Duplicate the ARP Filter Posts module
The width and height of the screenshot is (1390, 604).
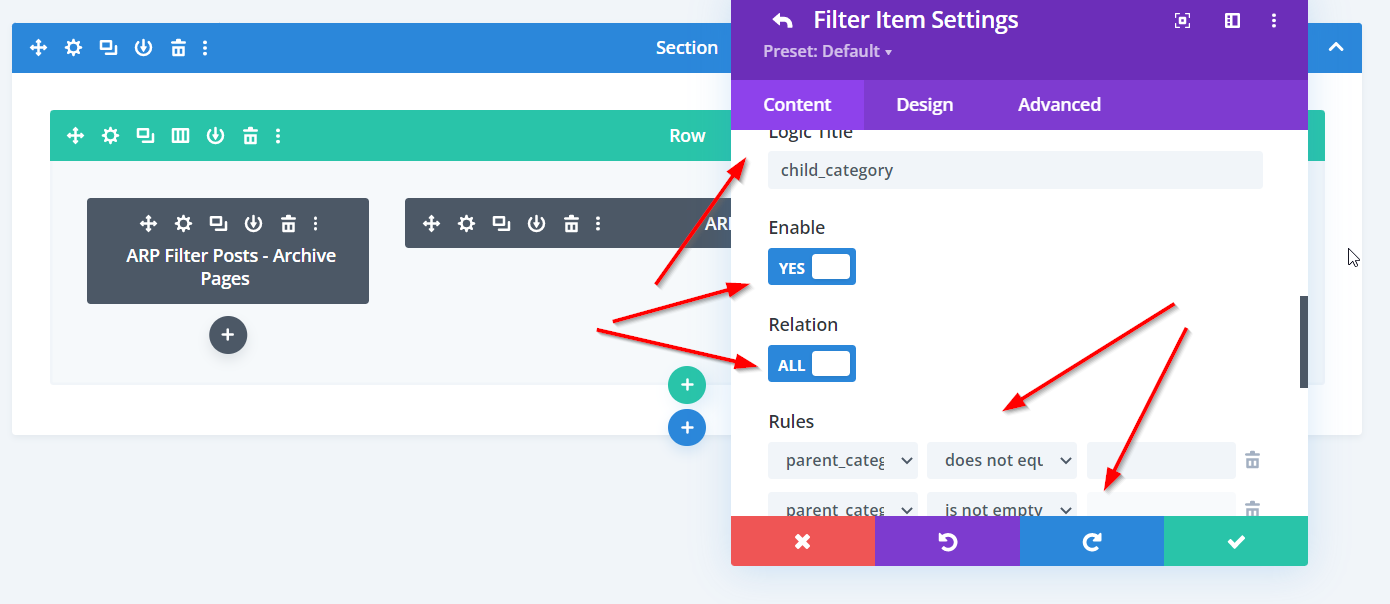click(218, 223)
